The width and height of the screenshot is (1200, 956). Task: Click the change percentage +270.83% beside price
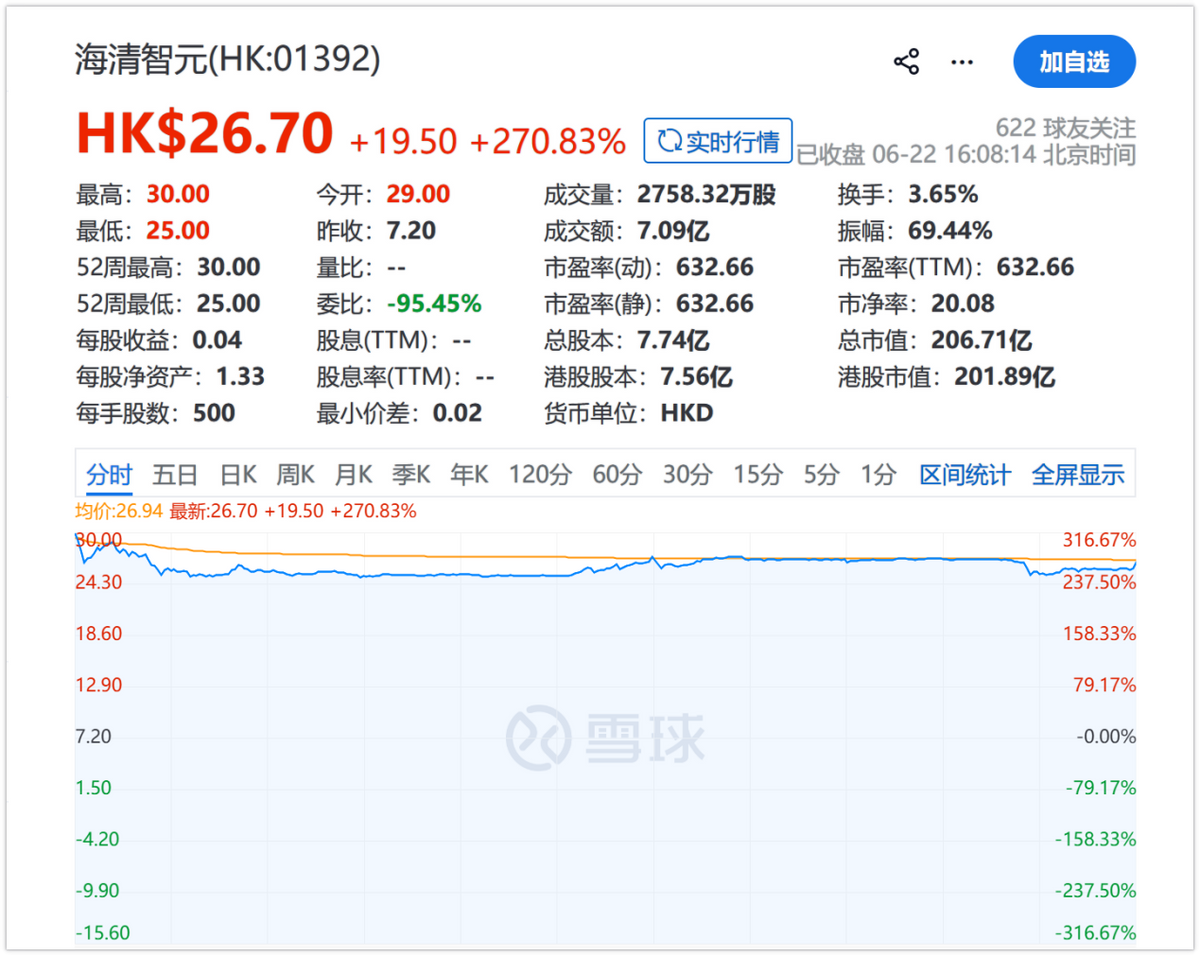point(548,141)
